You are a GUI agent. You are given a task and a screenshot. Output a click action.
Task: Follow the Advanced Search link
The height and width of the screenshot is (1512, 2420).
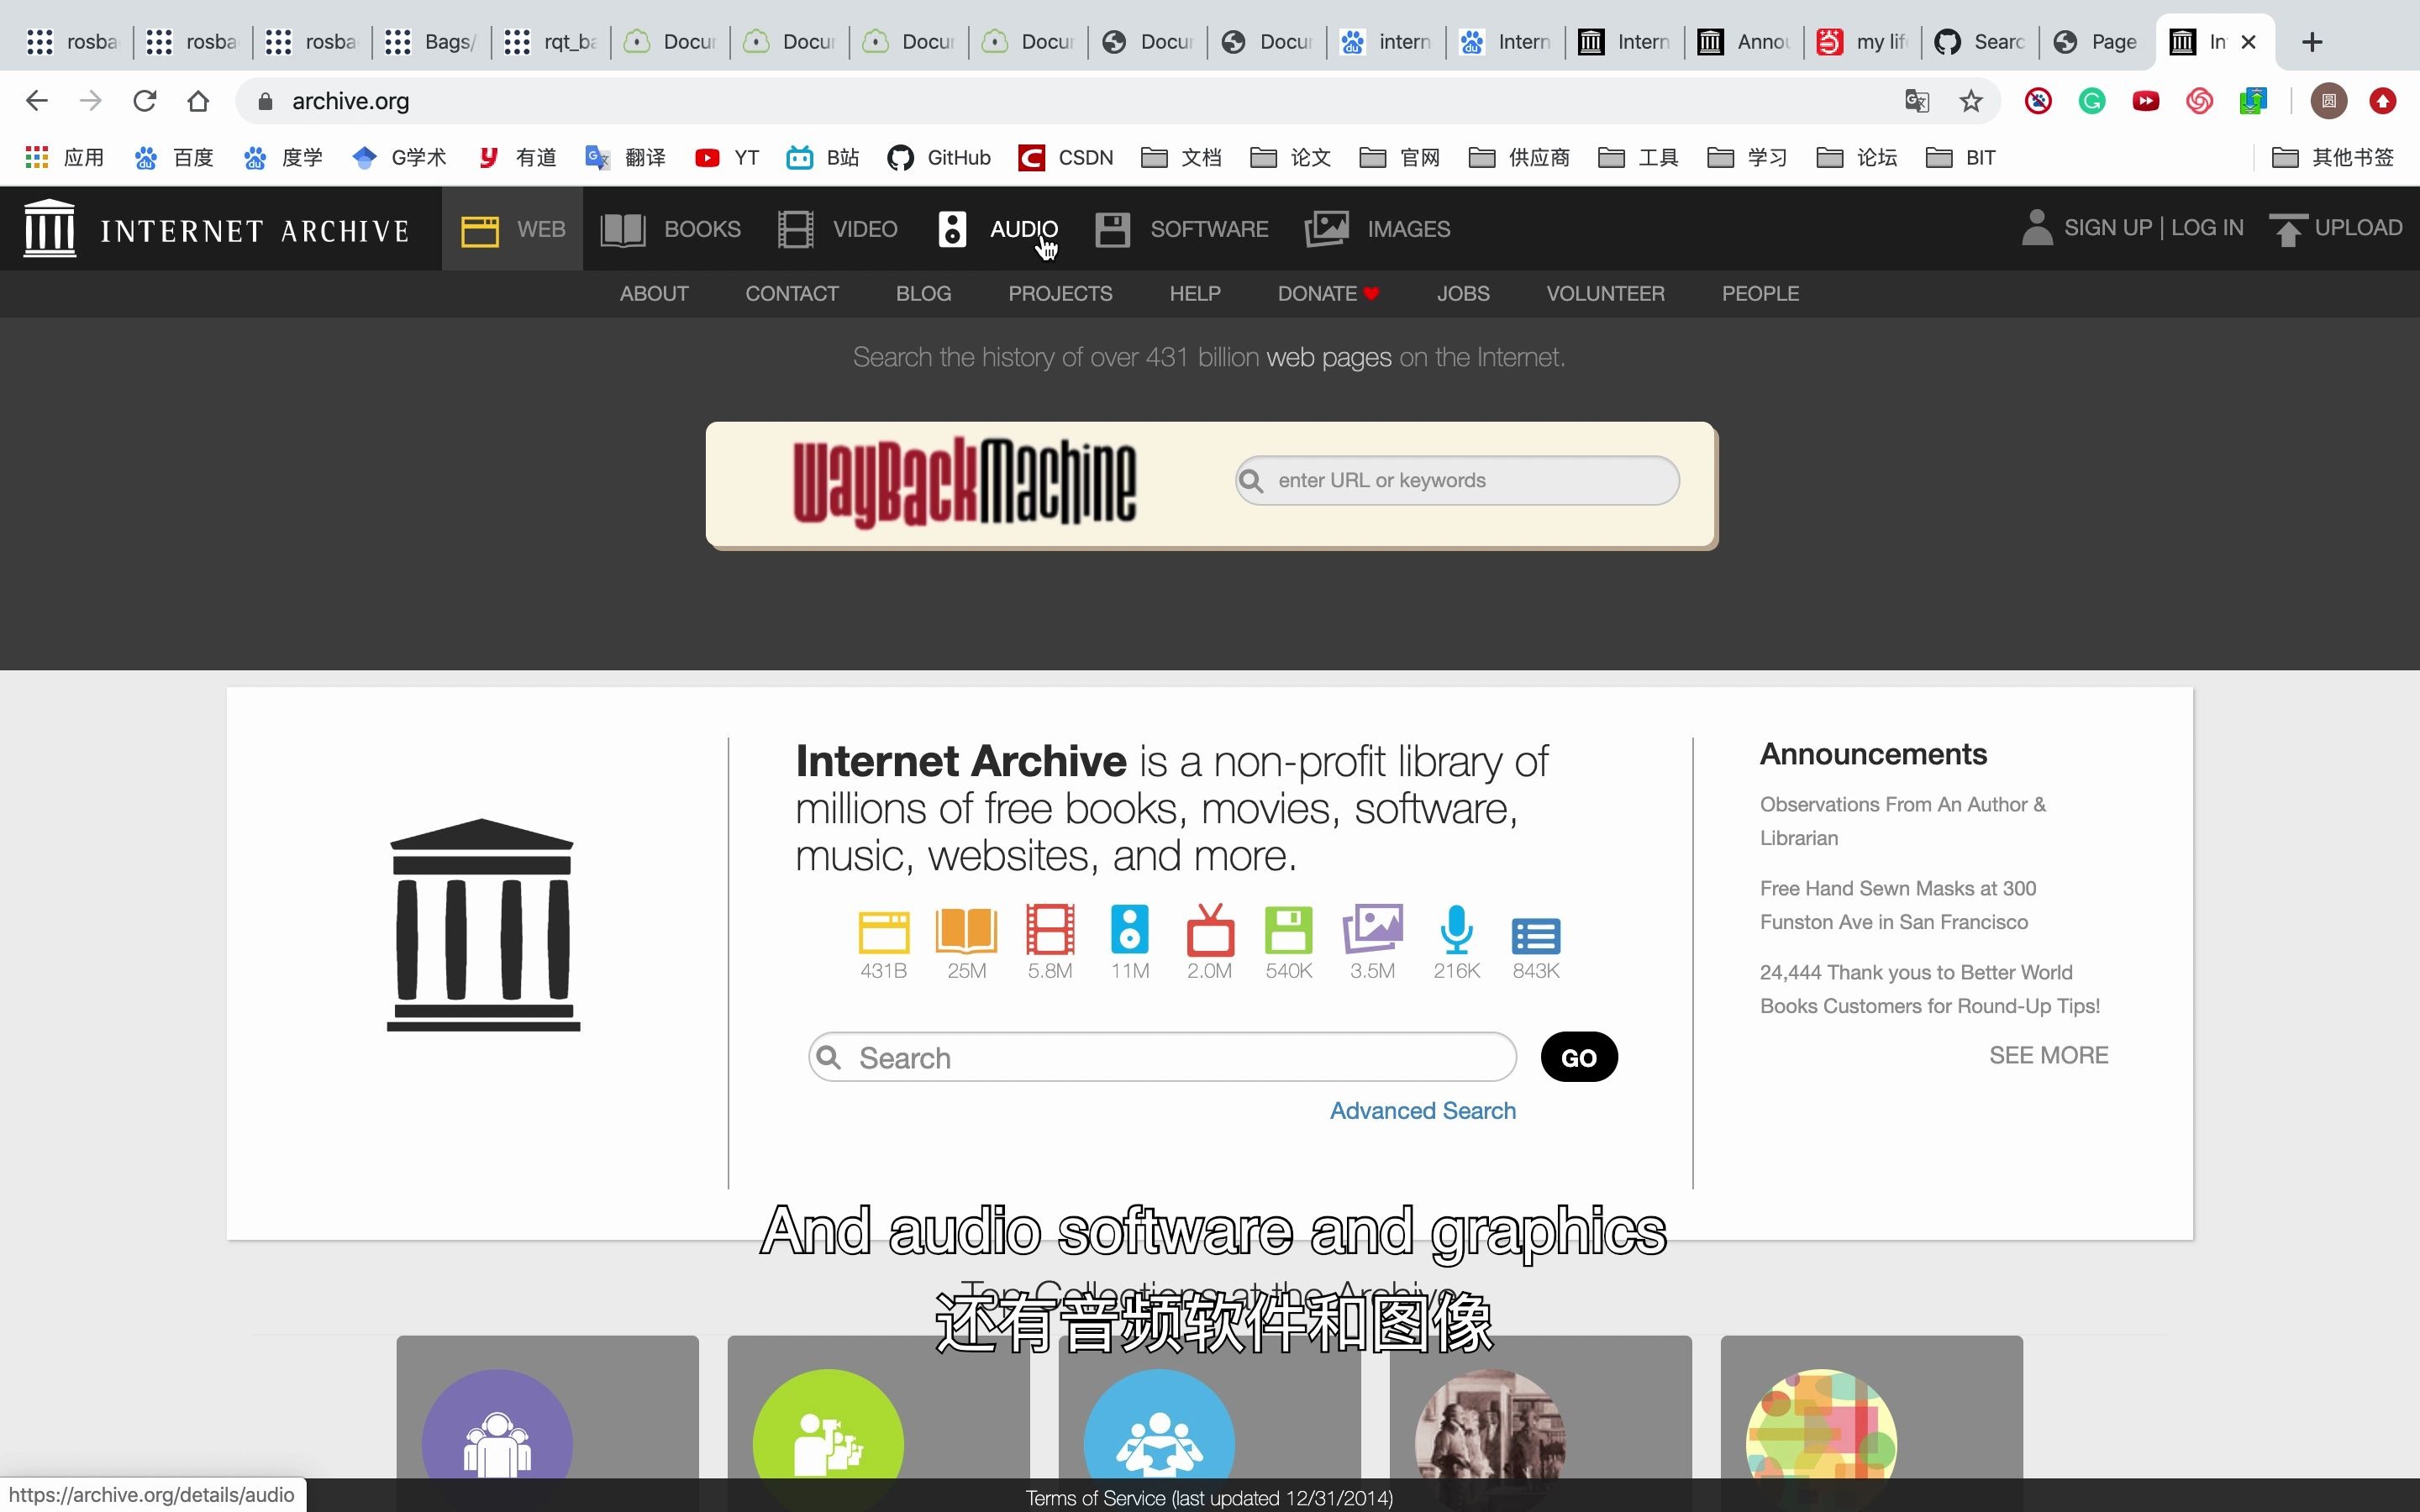(x=1422, y=1111)
